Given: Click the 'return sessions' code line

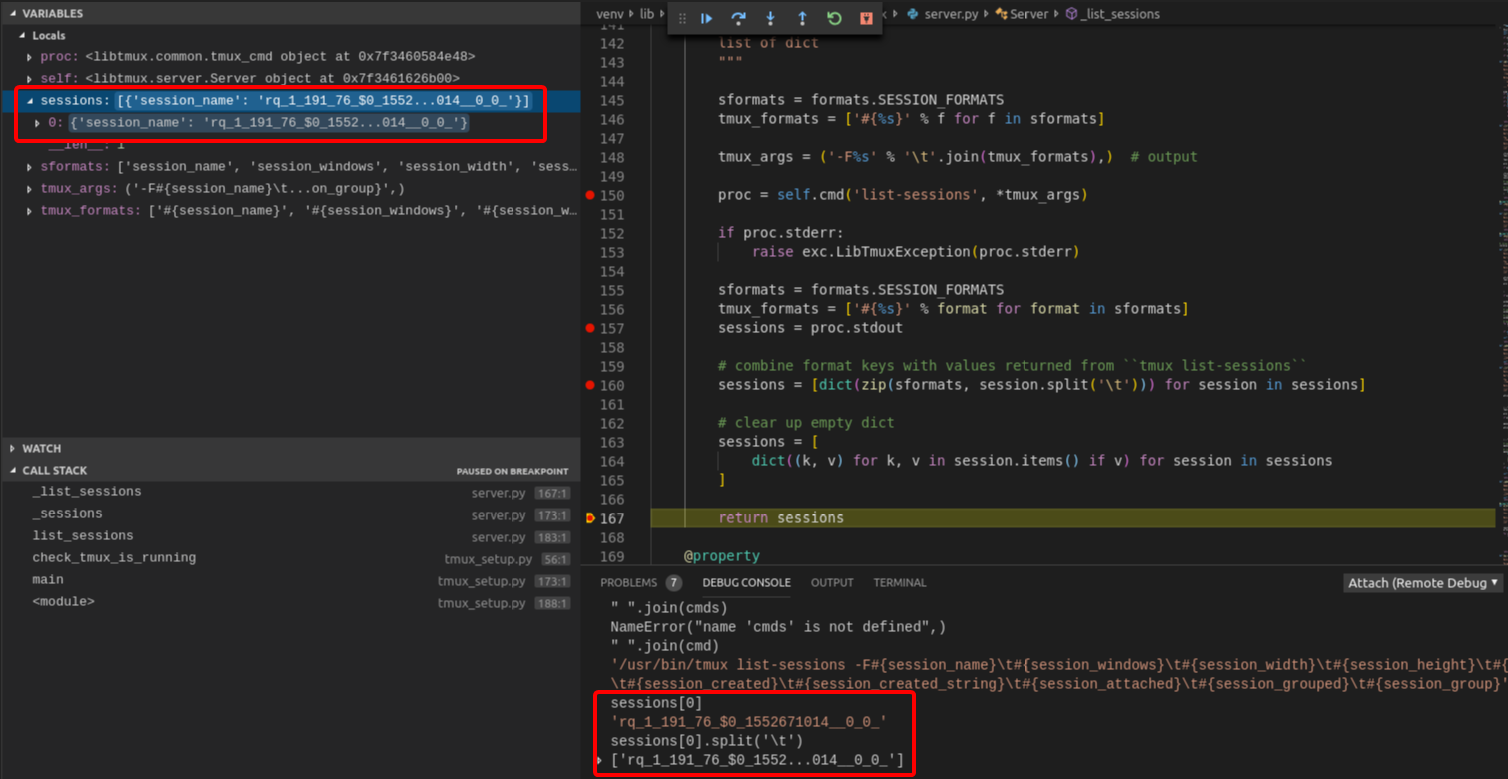Looking at the screenshot, I should pyautogui.click(x=781, y=518).
